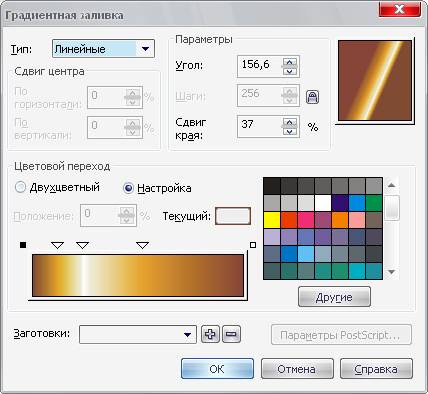Click the palette scrollbar thumb

tap(392, 208)
